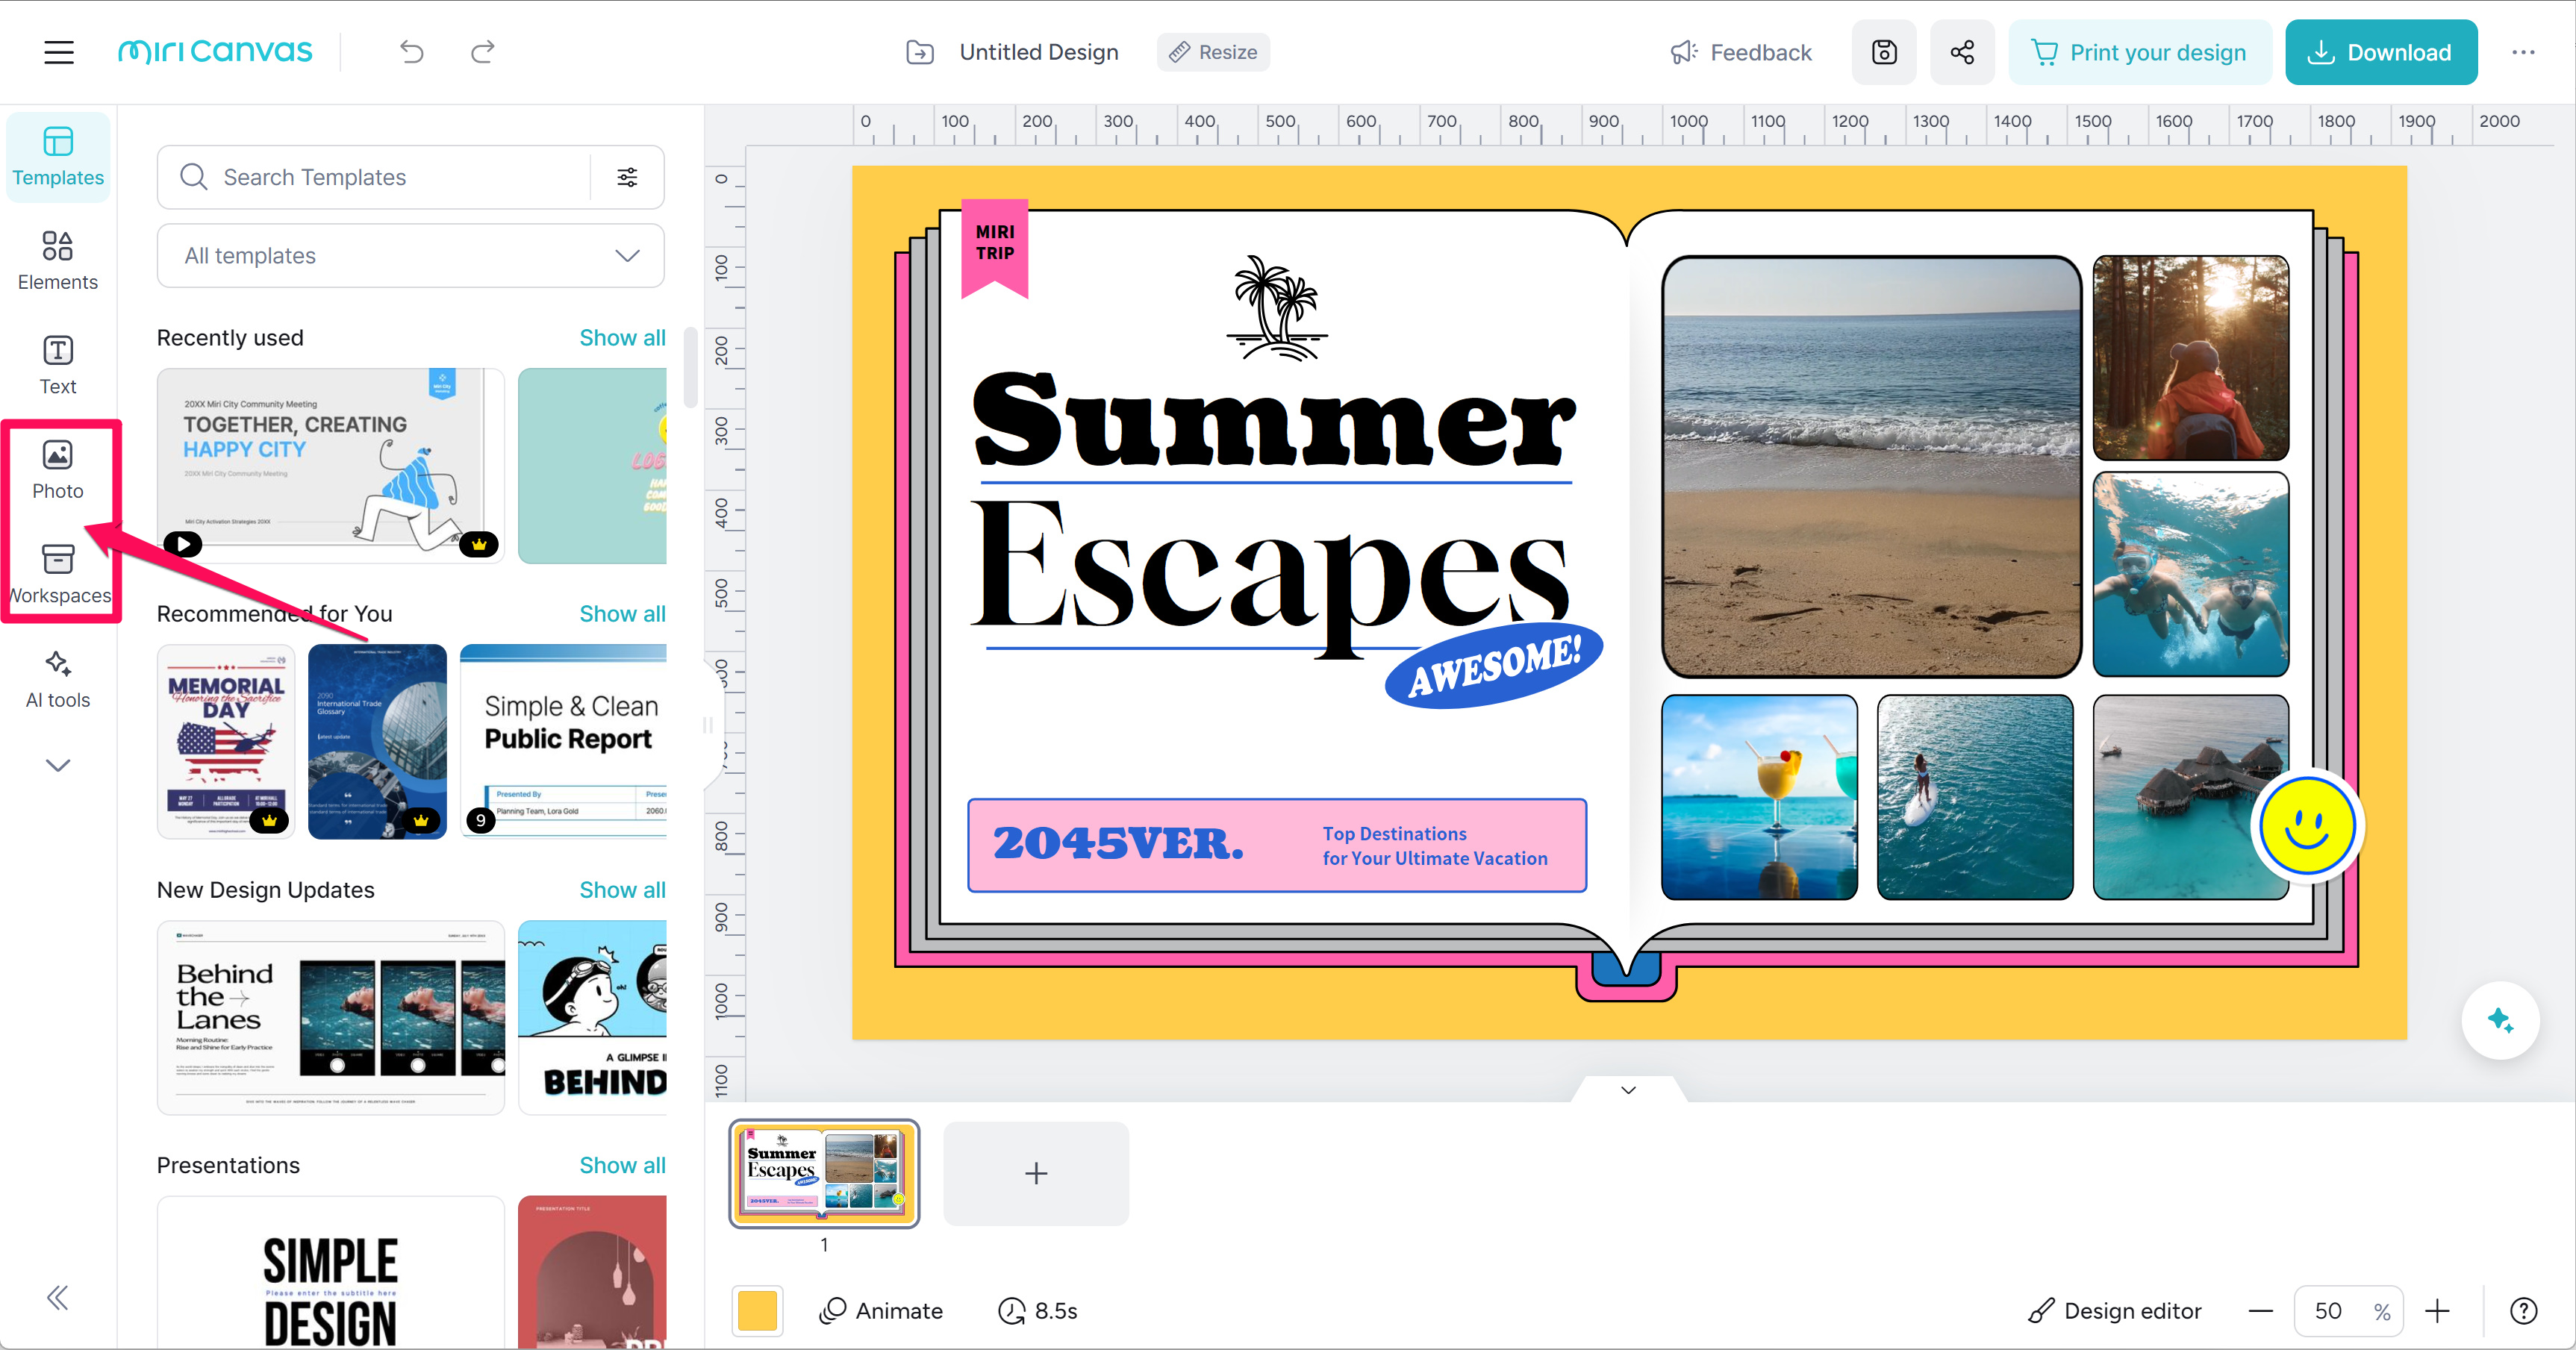Screen dimensions: 2576x1350
Task: Click the AI sparkle floating button
Action: pos(2500,1020)
